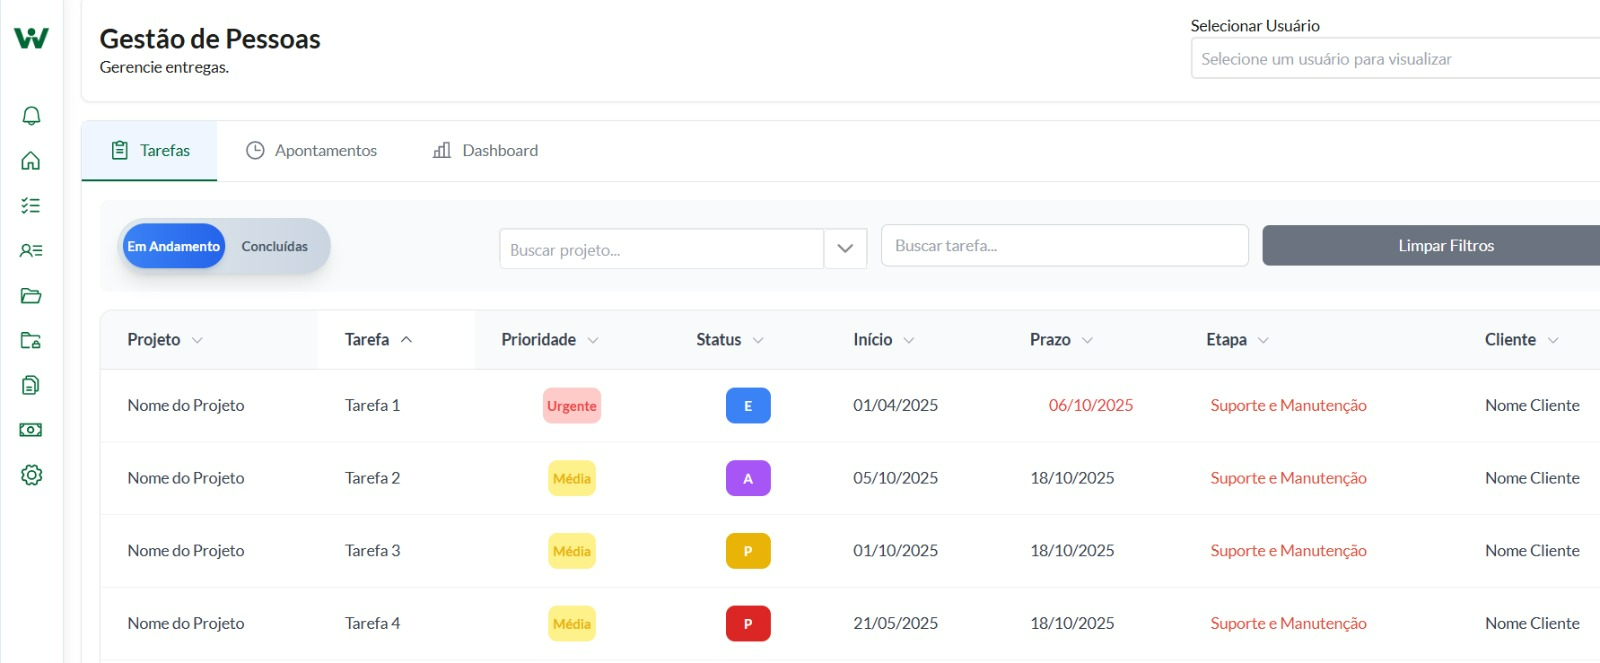Open the home icon in sidebar
This screenshot has height=663, width=1600.
coord(31,161)
